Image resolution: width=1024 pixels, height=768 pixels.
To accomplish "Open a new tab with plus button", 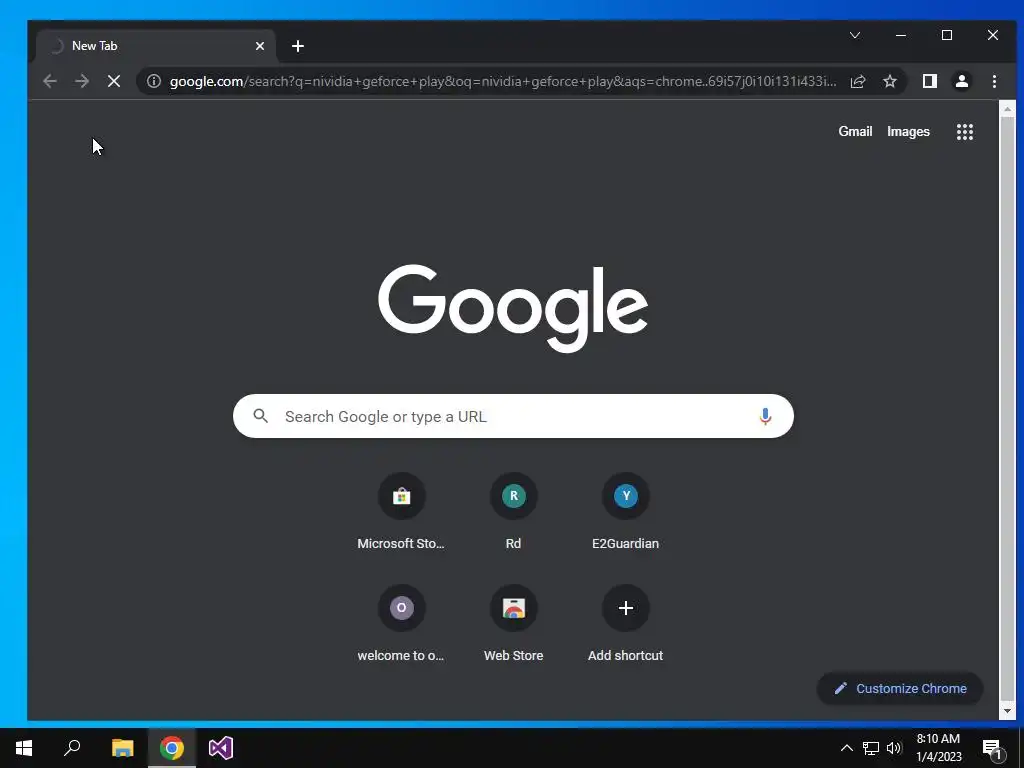I will click(x=298, y=46).
